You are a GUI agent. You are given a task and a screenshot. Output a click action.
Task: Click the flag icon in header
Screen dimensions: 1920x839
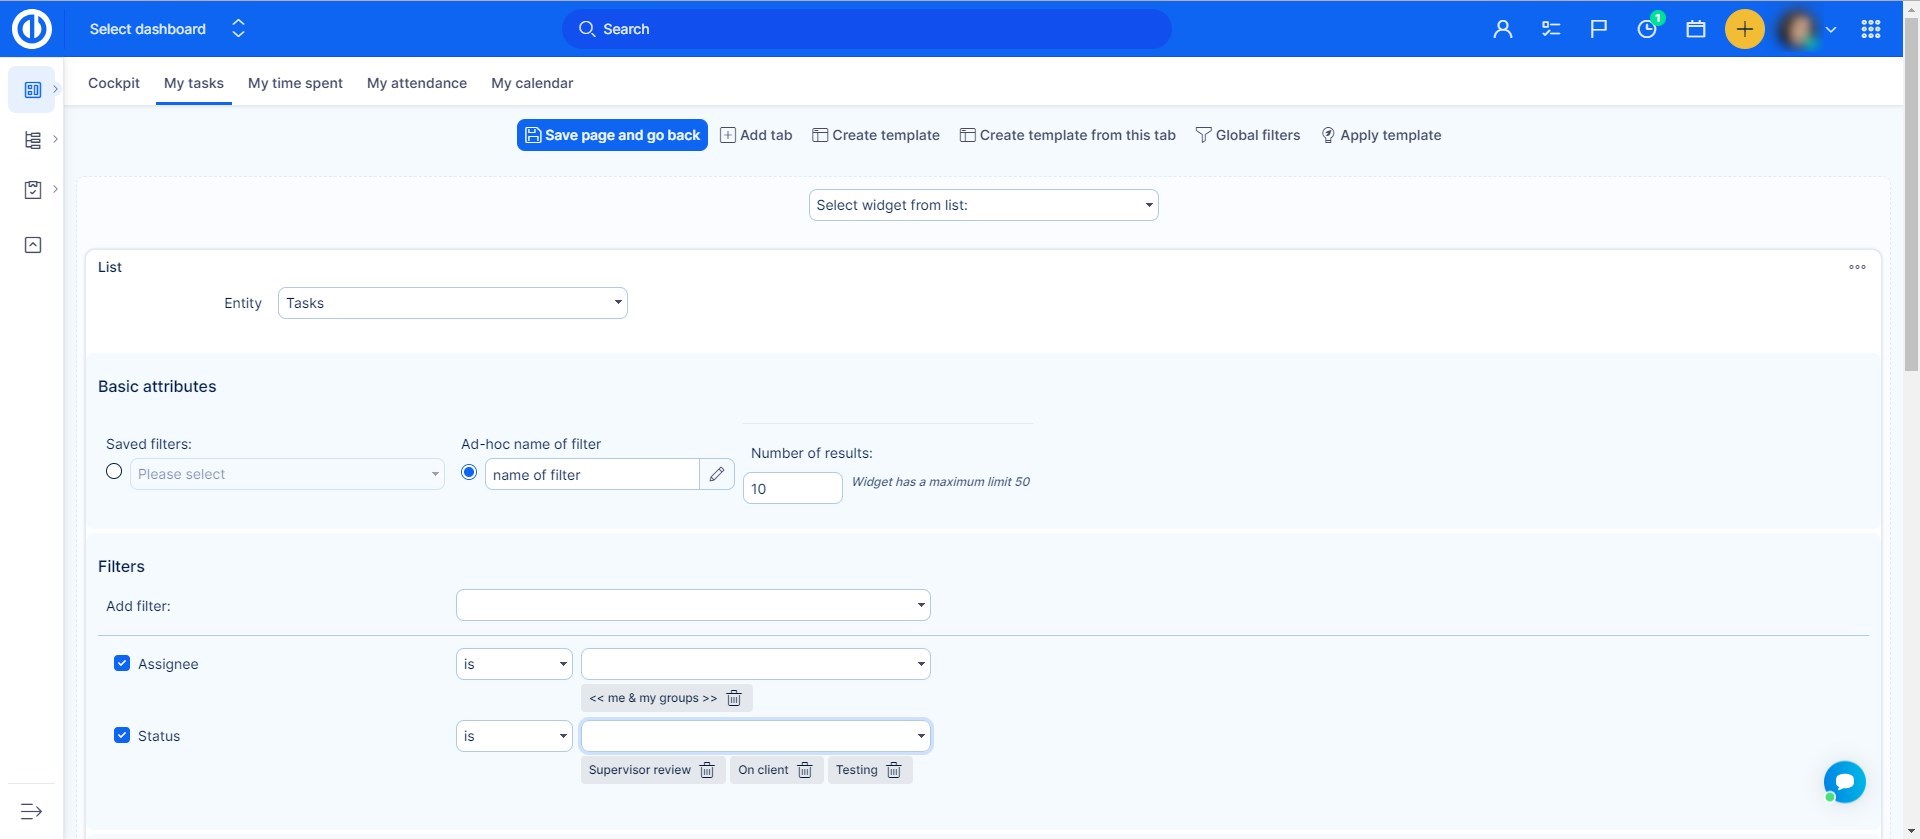(x=1598, y=29)
